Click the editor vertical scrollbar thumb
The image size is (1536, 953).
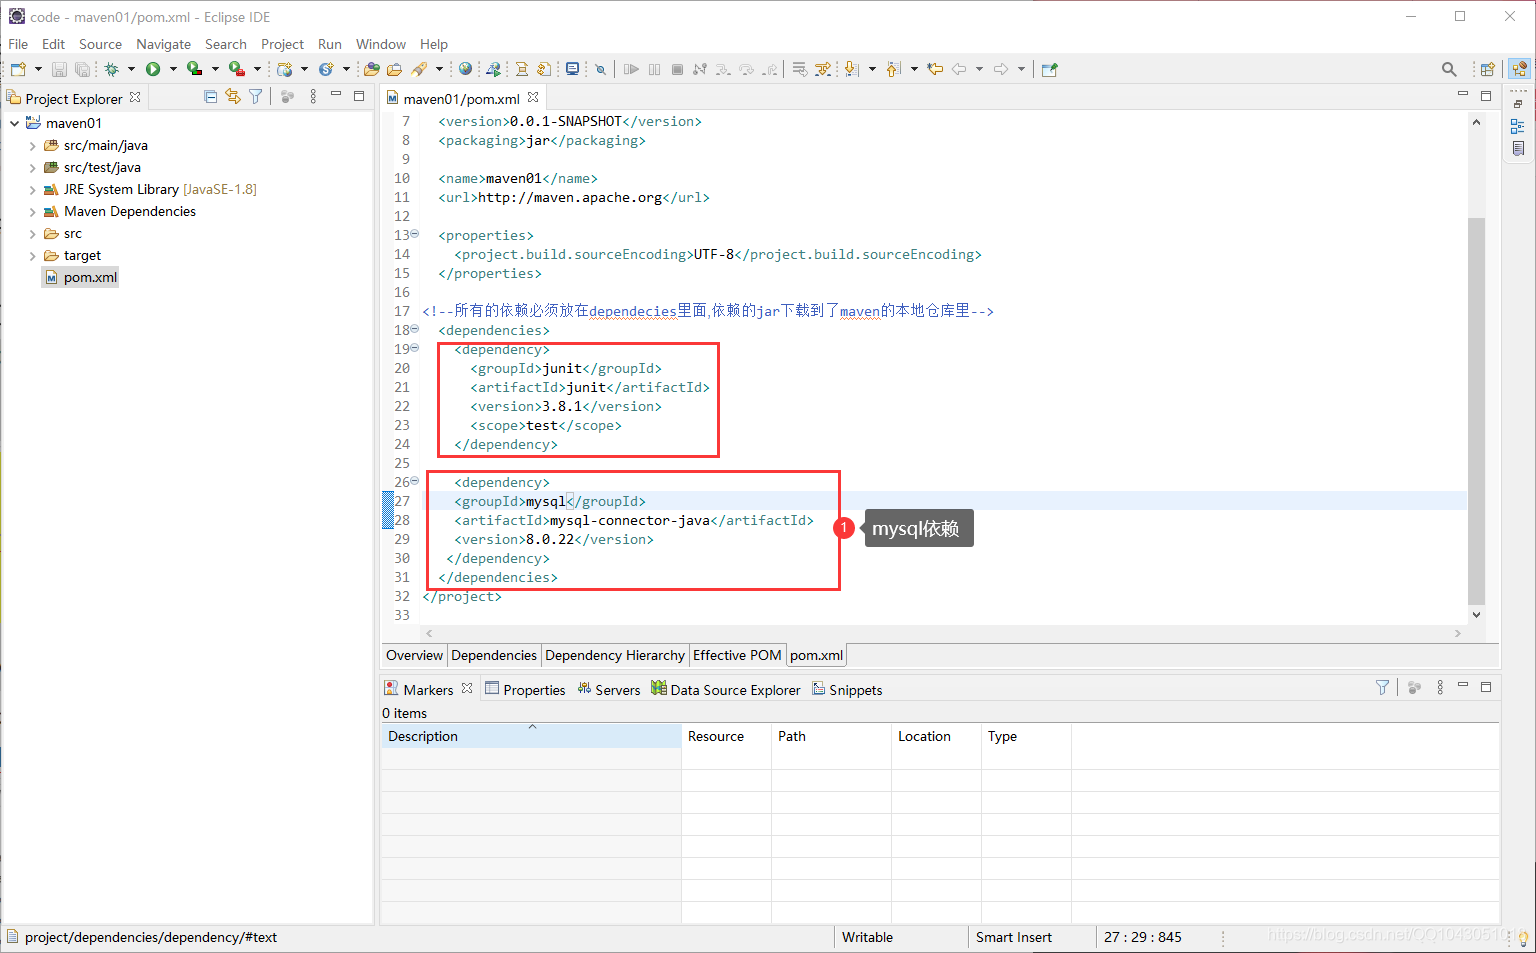tap(1476, 410)
